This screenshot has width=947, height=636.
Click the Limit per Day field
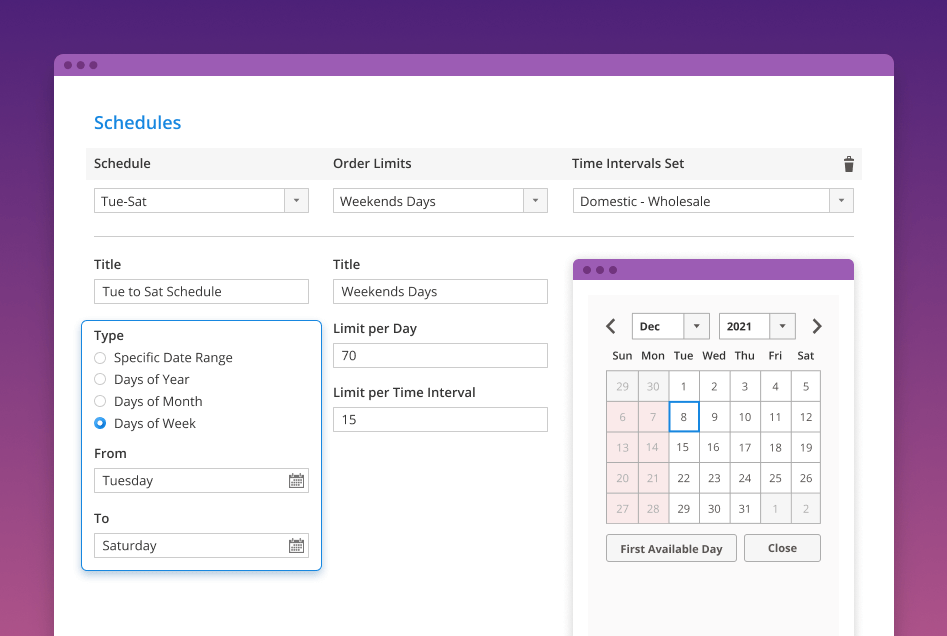[440, 356]
